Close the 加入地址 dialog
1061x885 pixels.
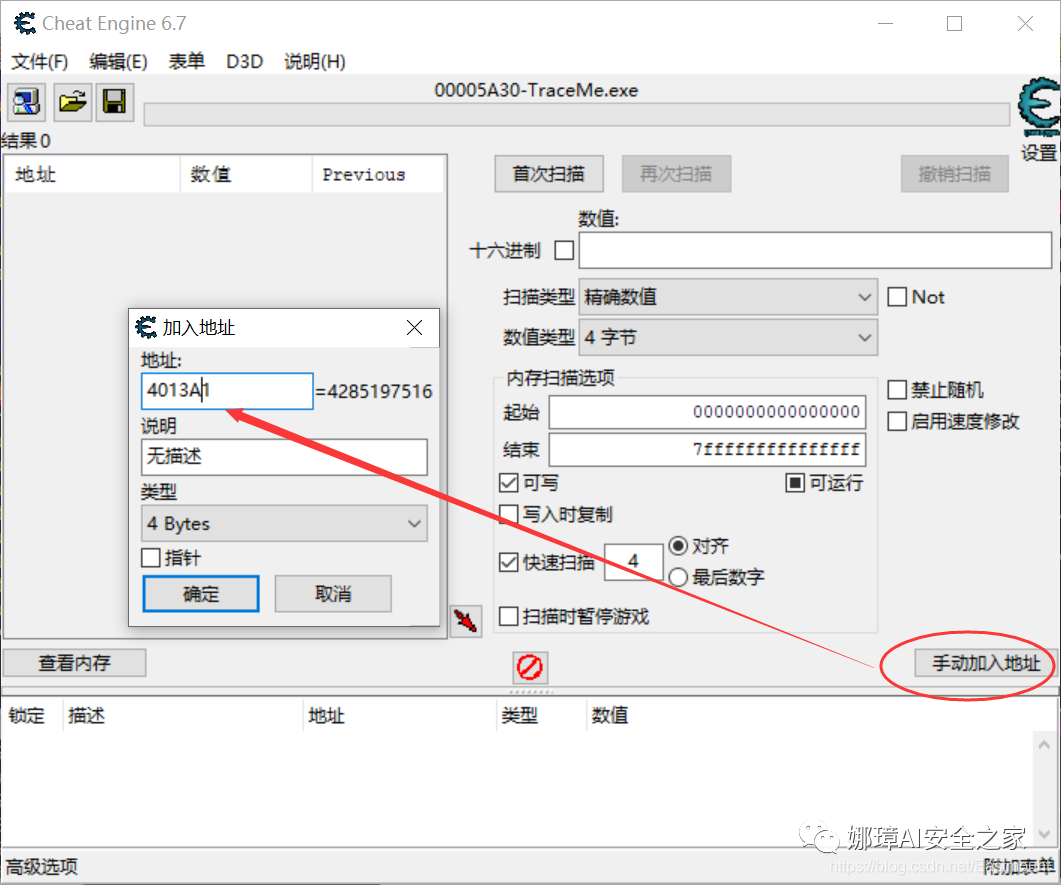point(415,327)
